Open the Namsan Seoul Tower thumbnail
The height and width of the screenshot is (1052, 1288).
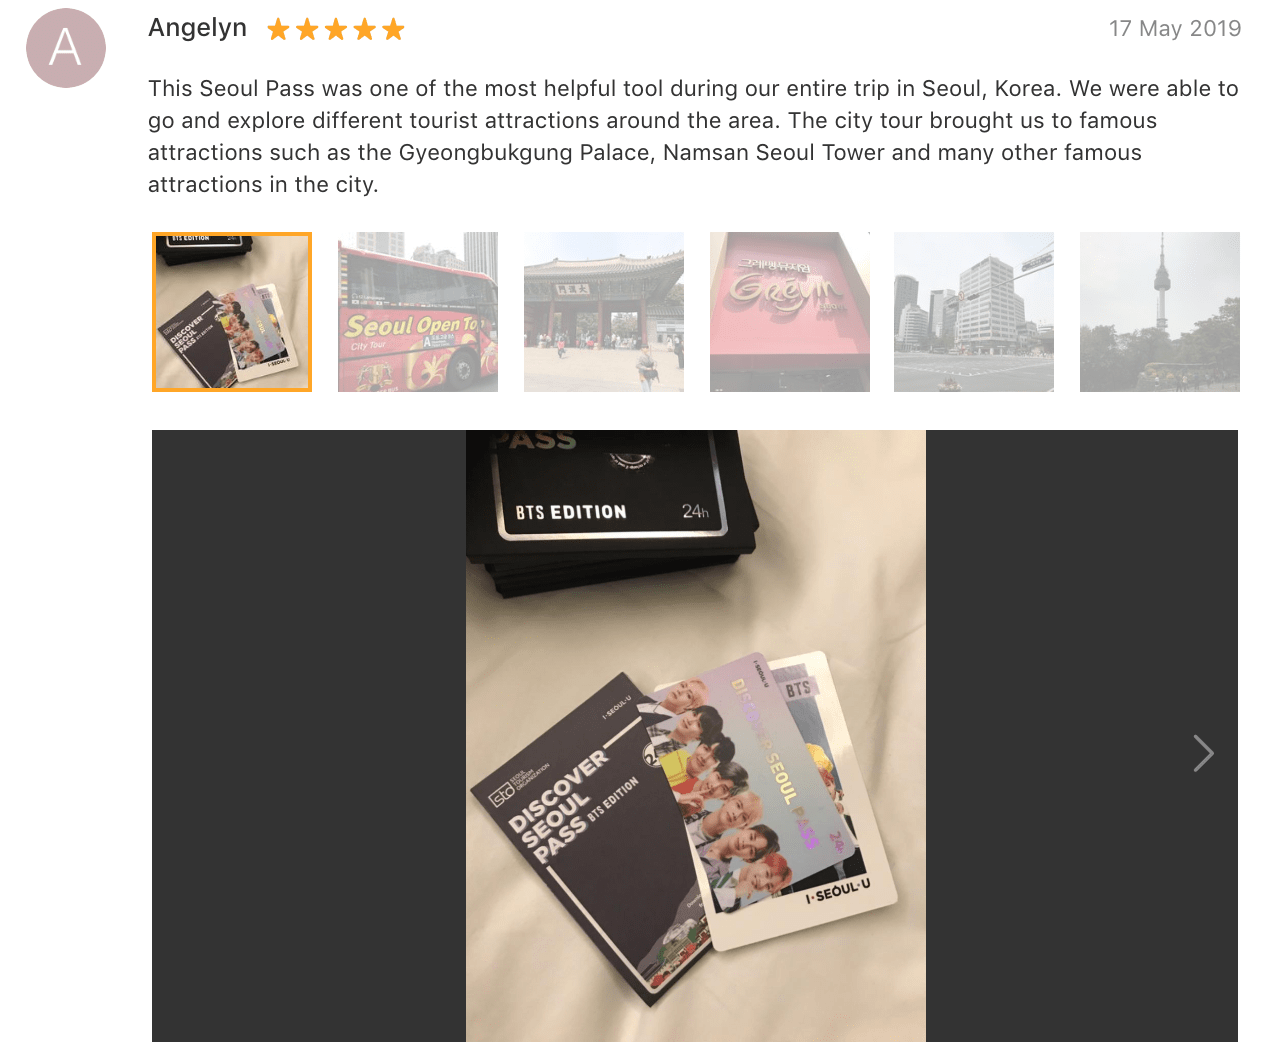1160,312
